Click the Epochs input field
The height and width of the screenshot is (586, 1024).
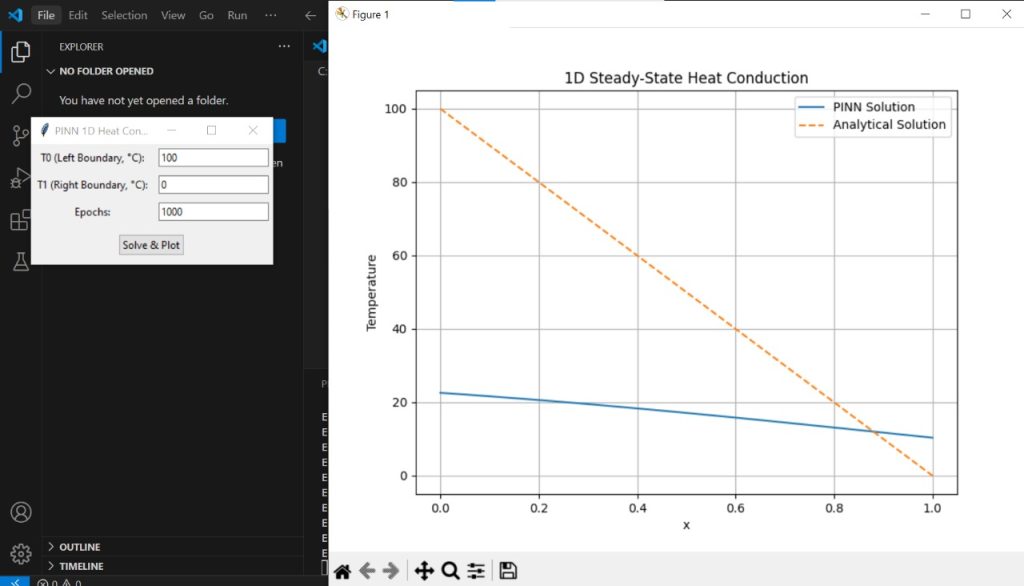[x=213, y=212]
